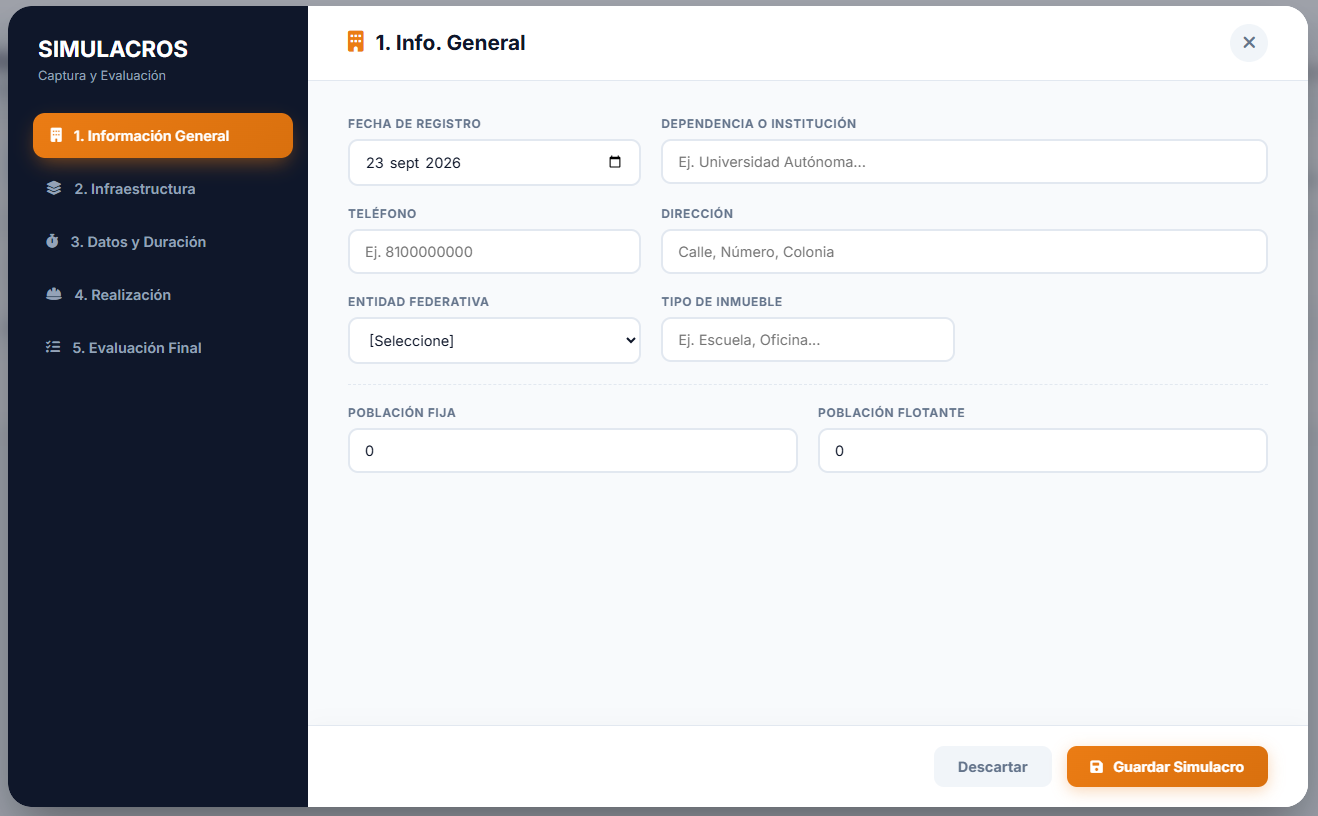
Task: Click the hard hat icon beside Realización
Action: pyautogui.click(x=54, y=295)
